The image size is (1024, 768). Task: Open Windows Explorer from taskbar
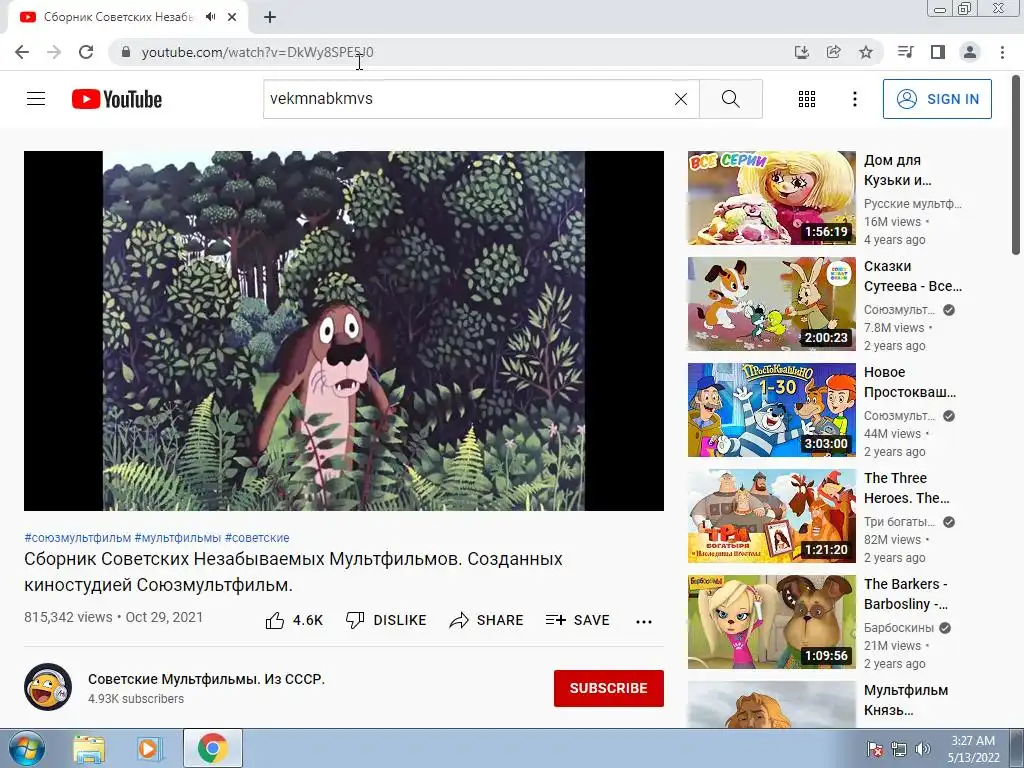[x=89, y=748]
